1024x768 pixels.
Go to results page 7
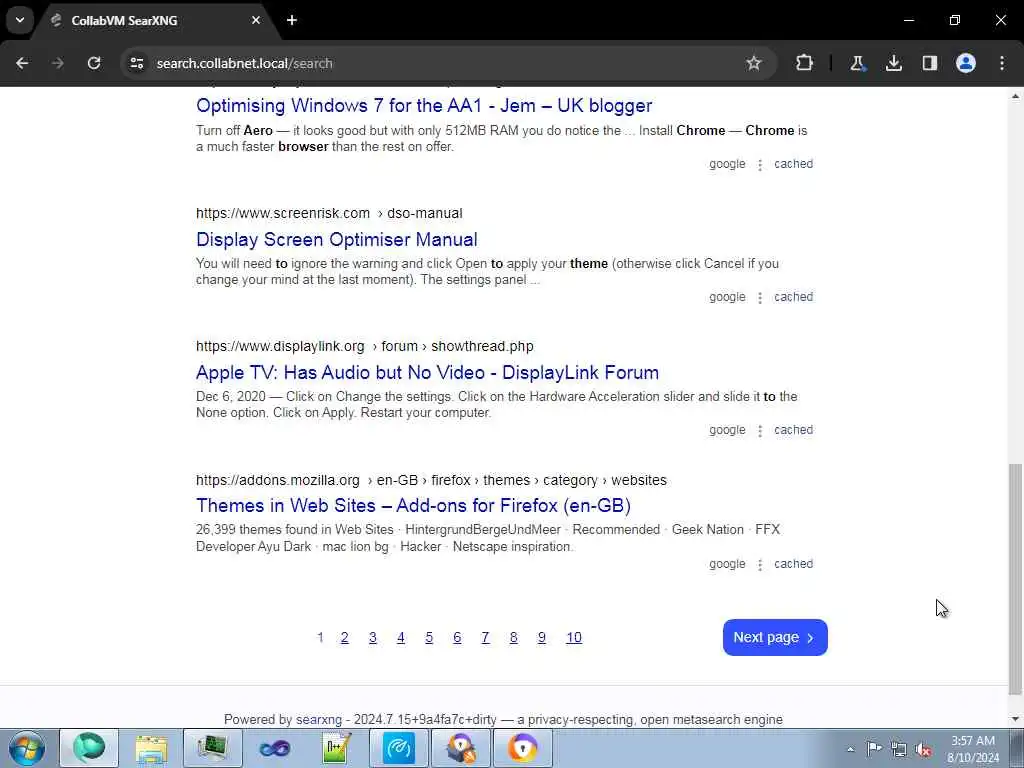[x=485, y=637]
